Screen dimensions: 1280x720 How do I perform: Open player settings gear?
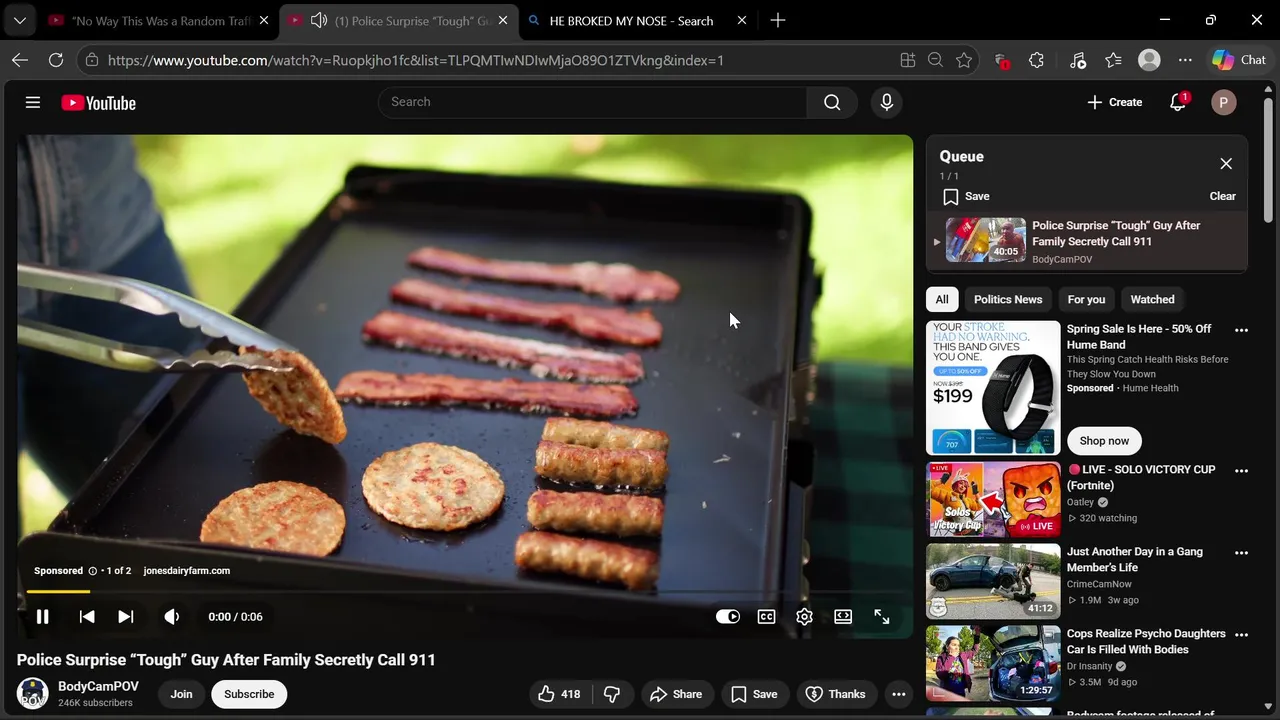804,617
